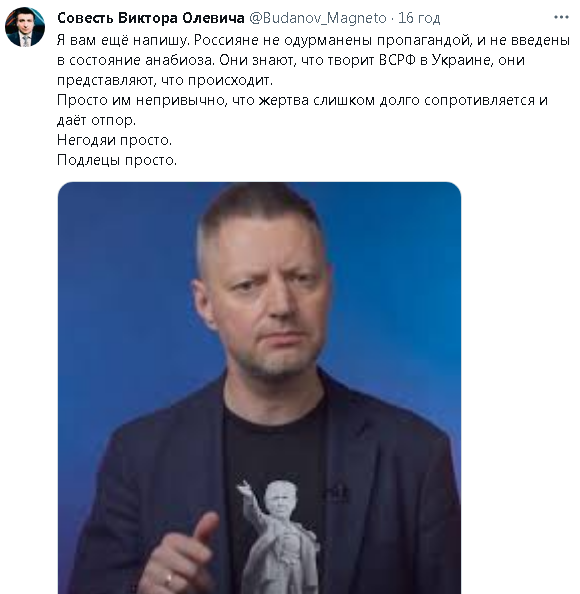The height and width of the screenshot is (594, 580).
Task: Click the word пропагандой in the tweet
Action: tap(424, 41)
